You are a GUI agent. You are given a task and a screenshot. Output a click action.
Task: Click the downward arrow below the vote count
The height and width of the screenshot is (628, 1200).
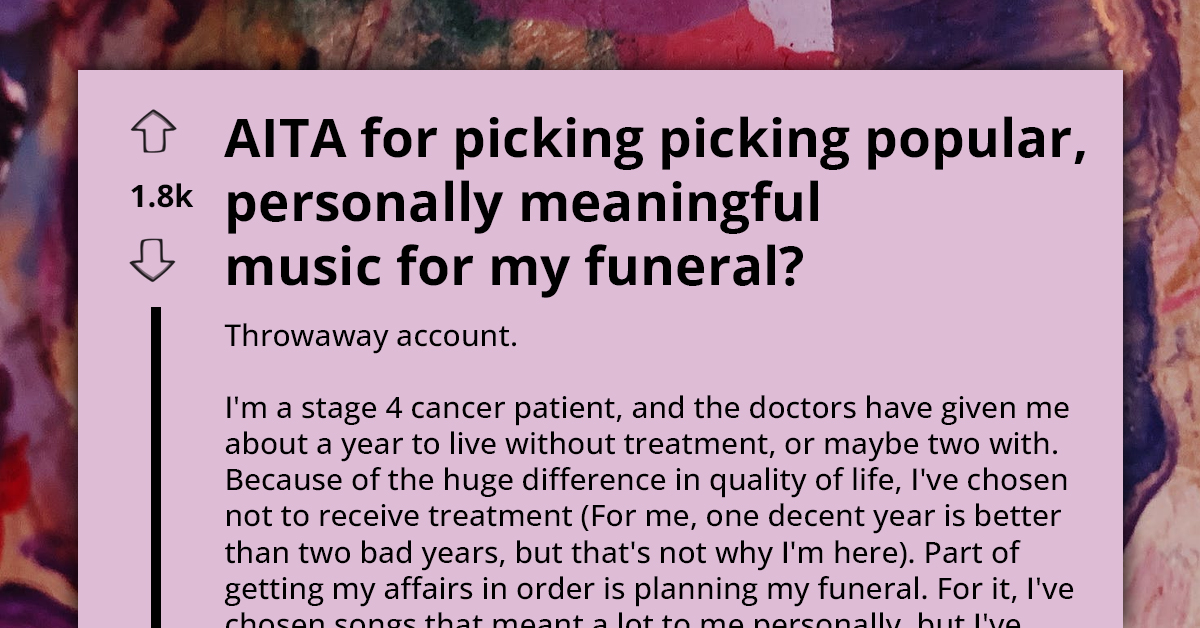[153, 262]
